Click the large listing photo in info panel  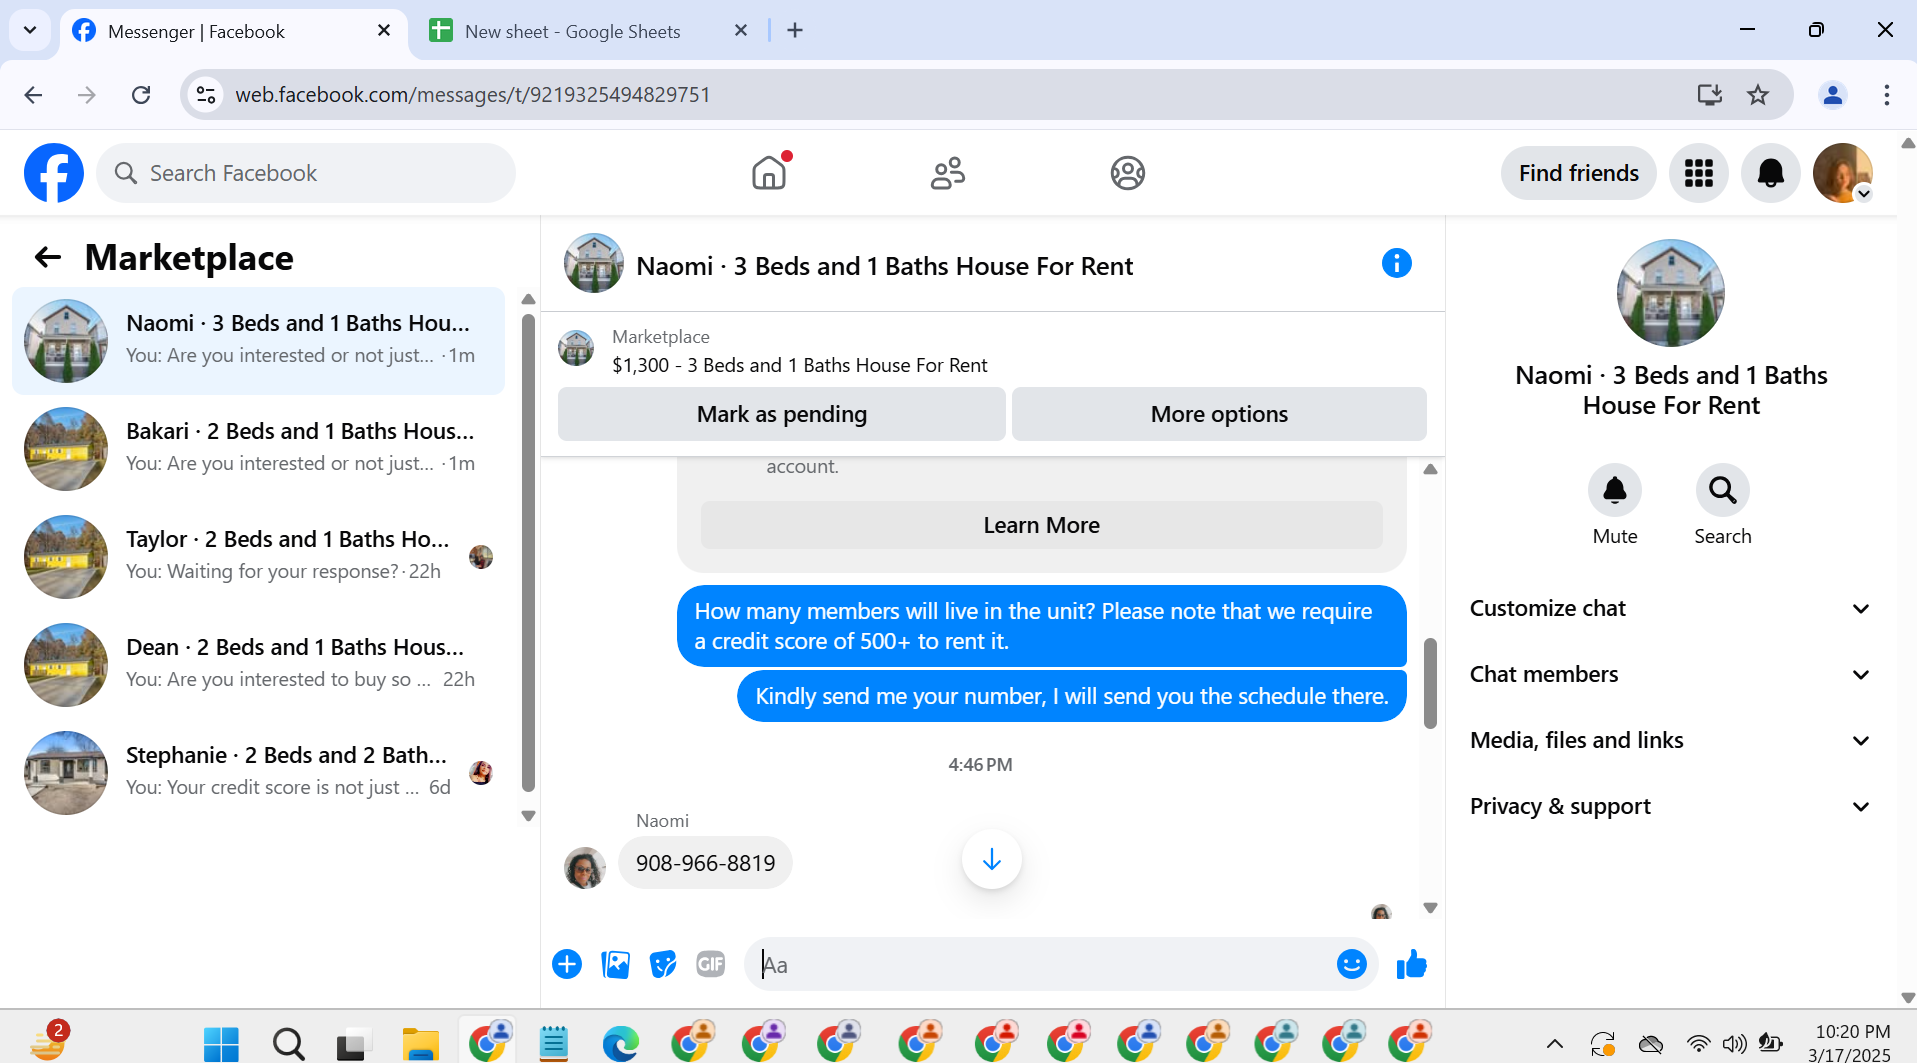coord(1670,293)
